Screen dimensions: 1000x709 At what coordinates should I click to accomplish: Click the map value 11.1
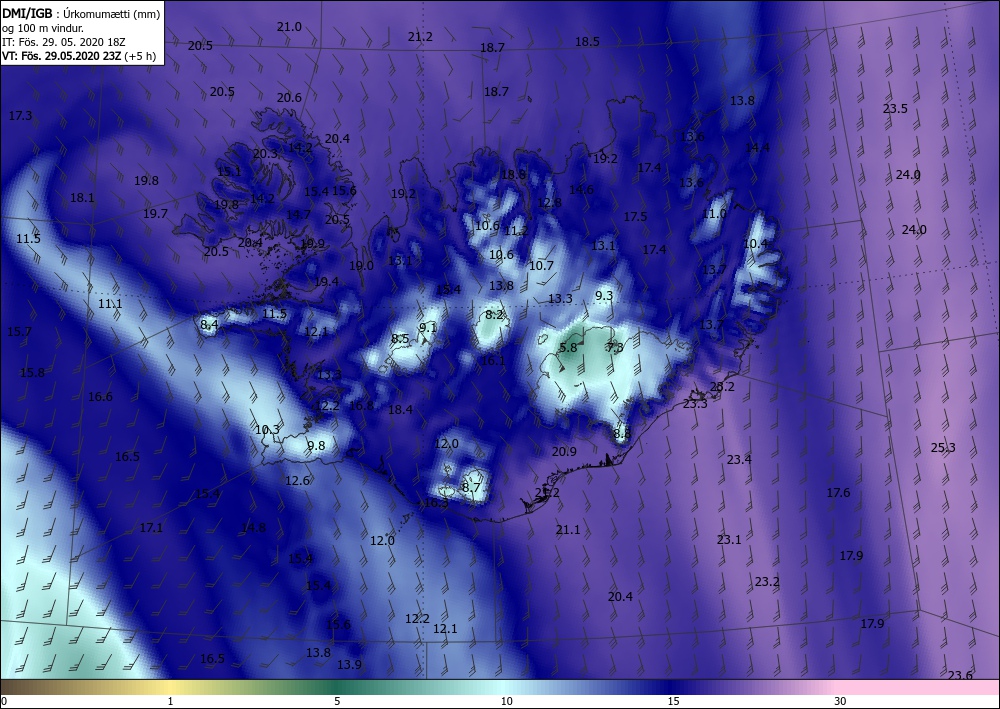110,303
